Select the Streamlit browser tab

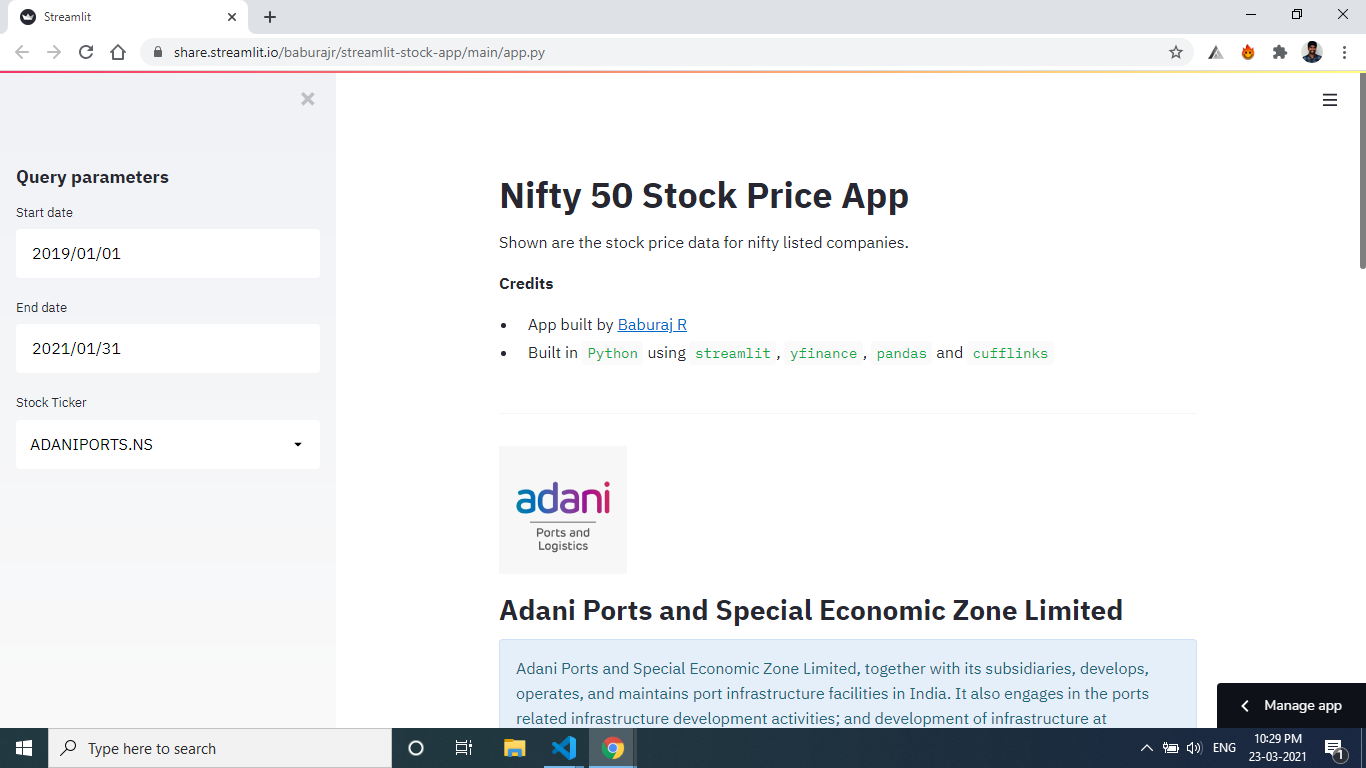tap(128, 17)
